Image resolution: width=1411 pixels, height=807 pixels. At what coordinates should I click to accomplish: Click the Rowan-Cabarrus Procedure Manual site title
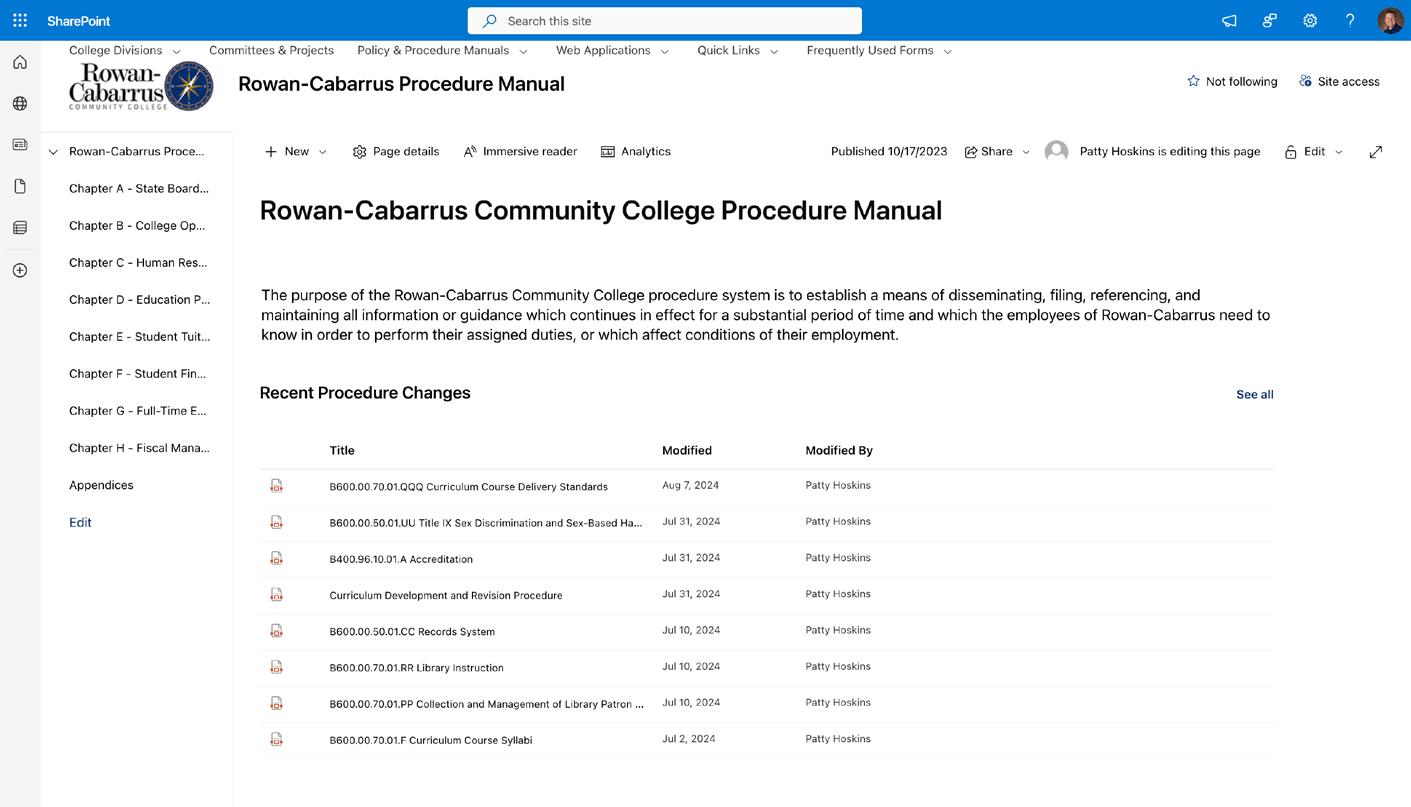pyautogui.click(x=401, y=84)
